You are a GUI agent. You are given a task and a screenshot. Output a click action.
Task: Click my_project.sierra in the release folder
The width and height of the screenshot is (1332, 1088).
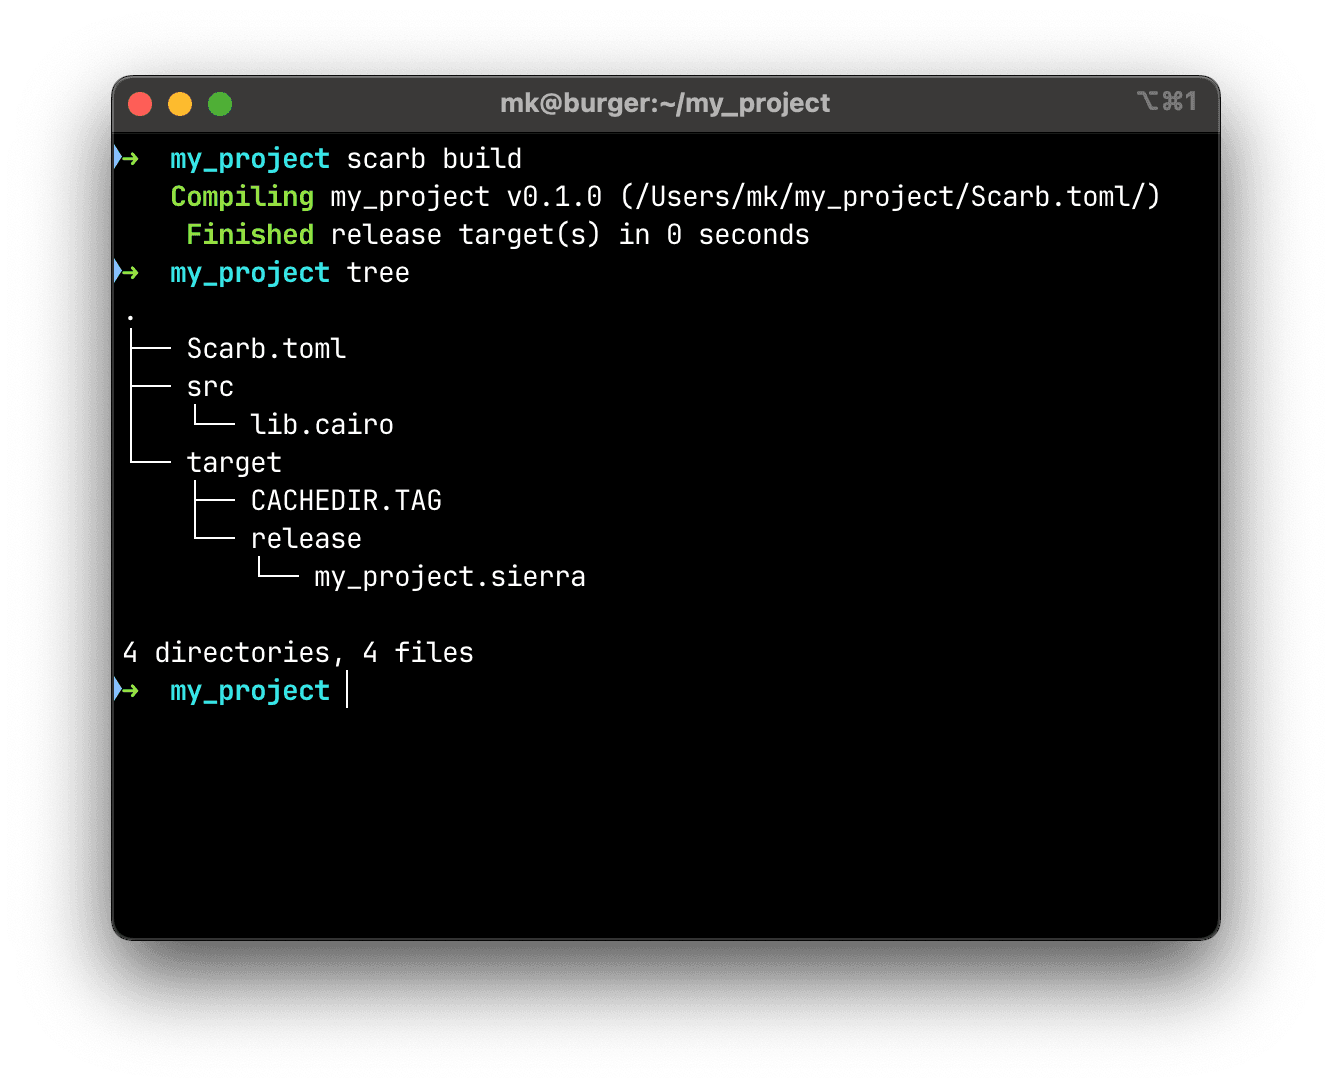450,577
